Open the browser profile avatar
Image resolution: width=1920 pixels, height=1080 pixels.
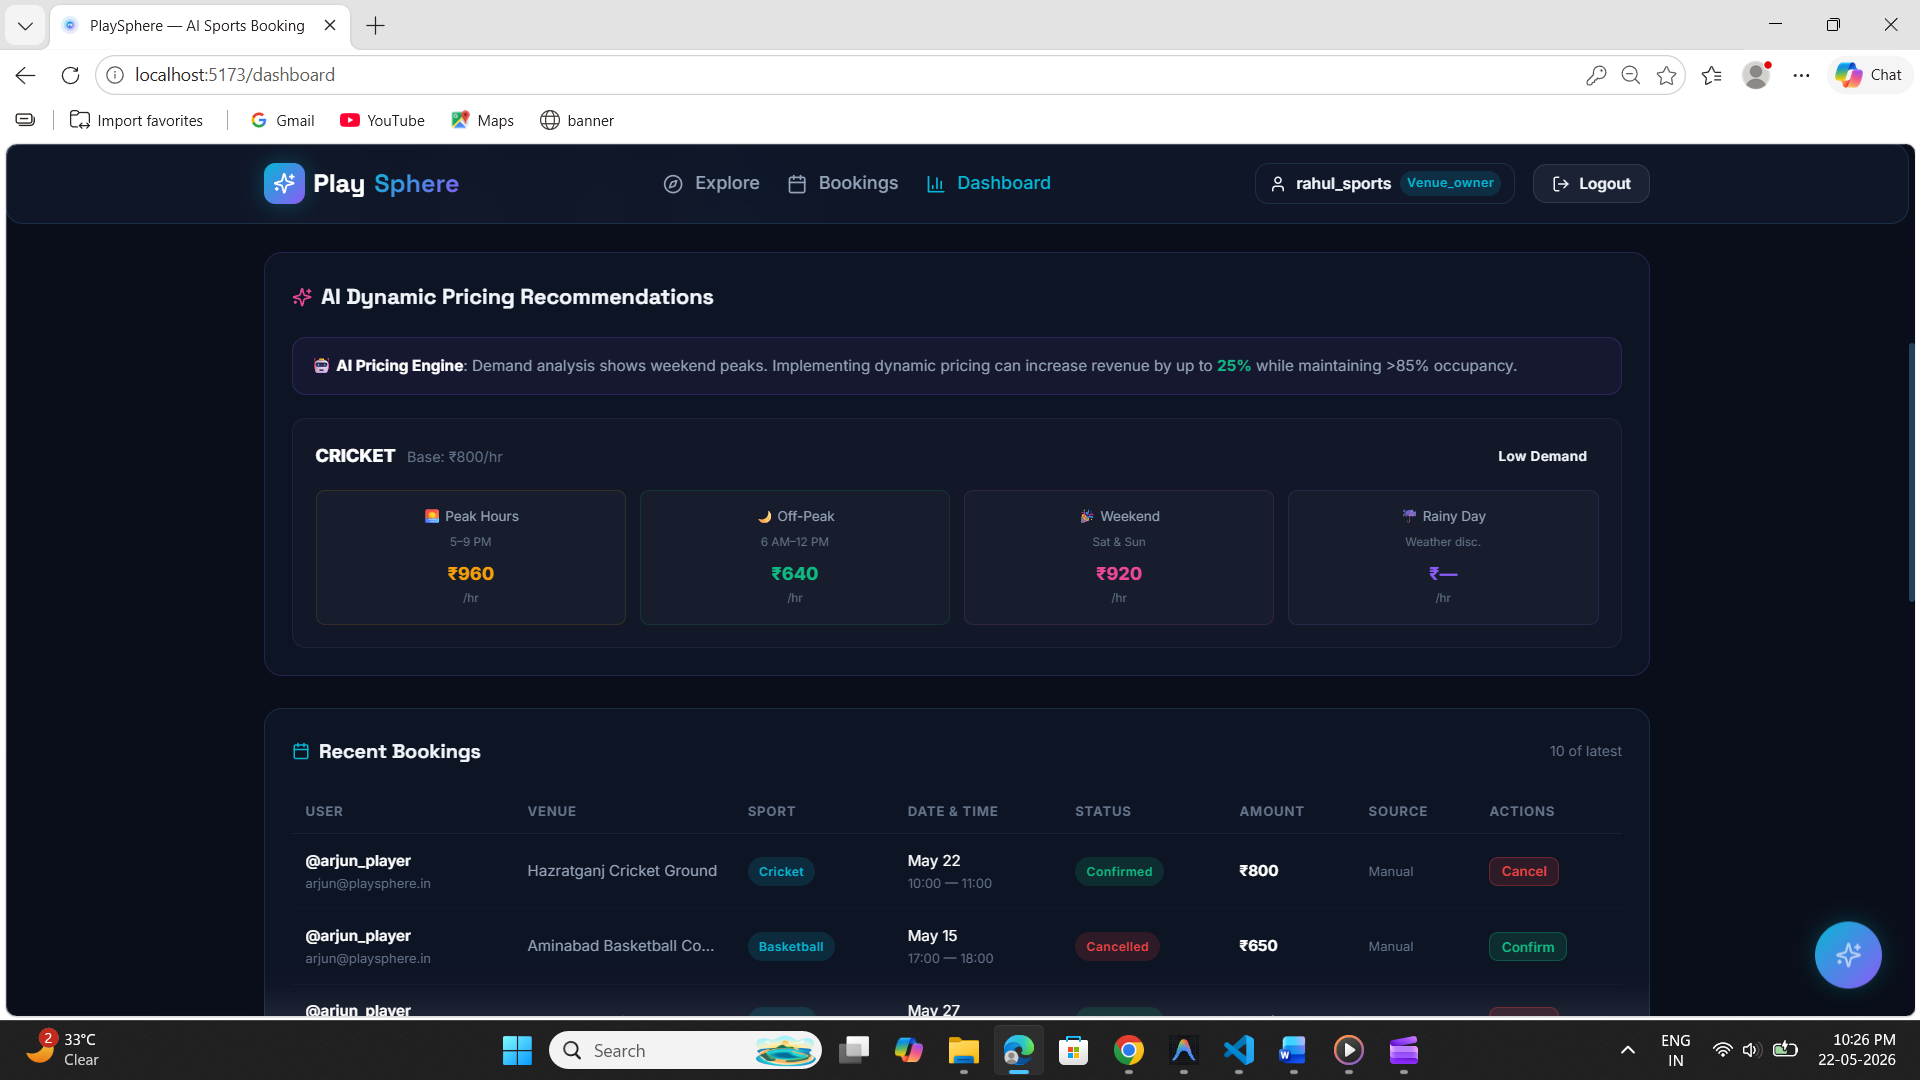1756,75
